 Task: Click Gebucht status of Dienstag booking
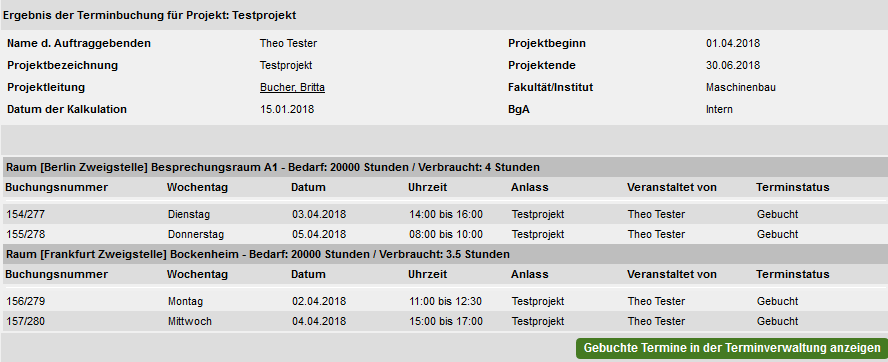pos(777,215)
